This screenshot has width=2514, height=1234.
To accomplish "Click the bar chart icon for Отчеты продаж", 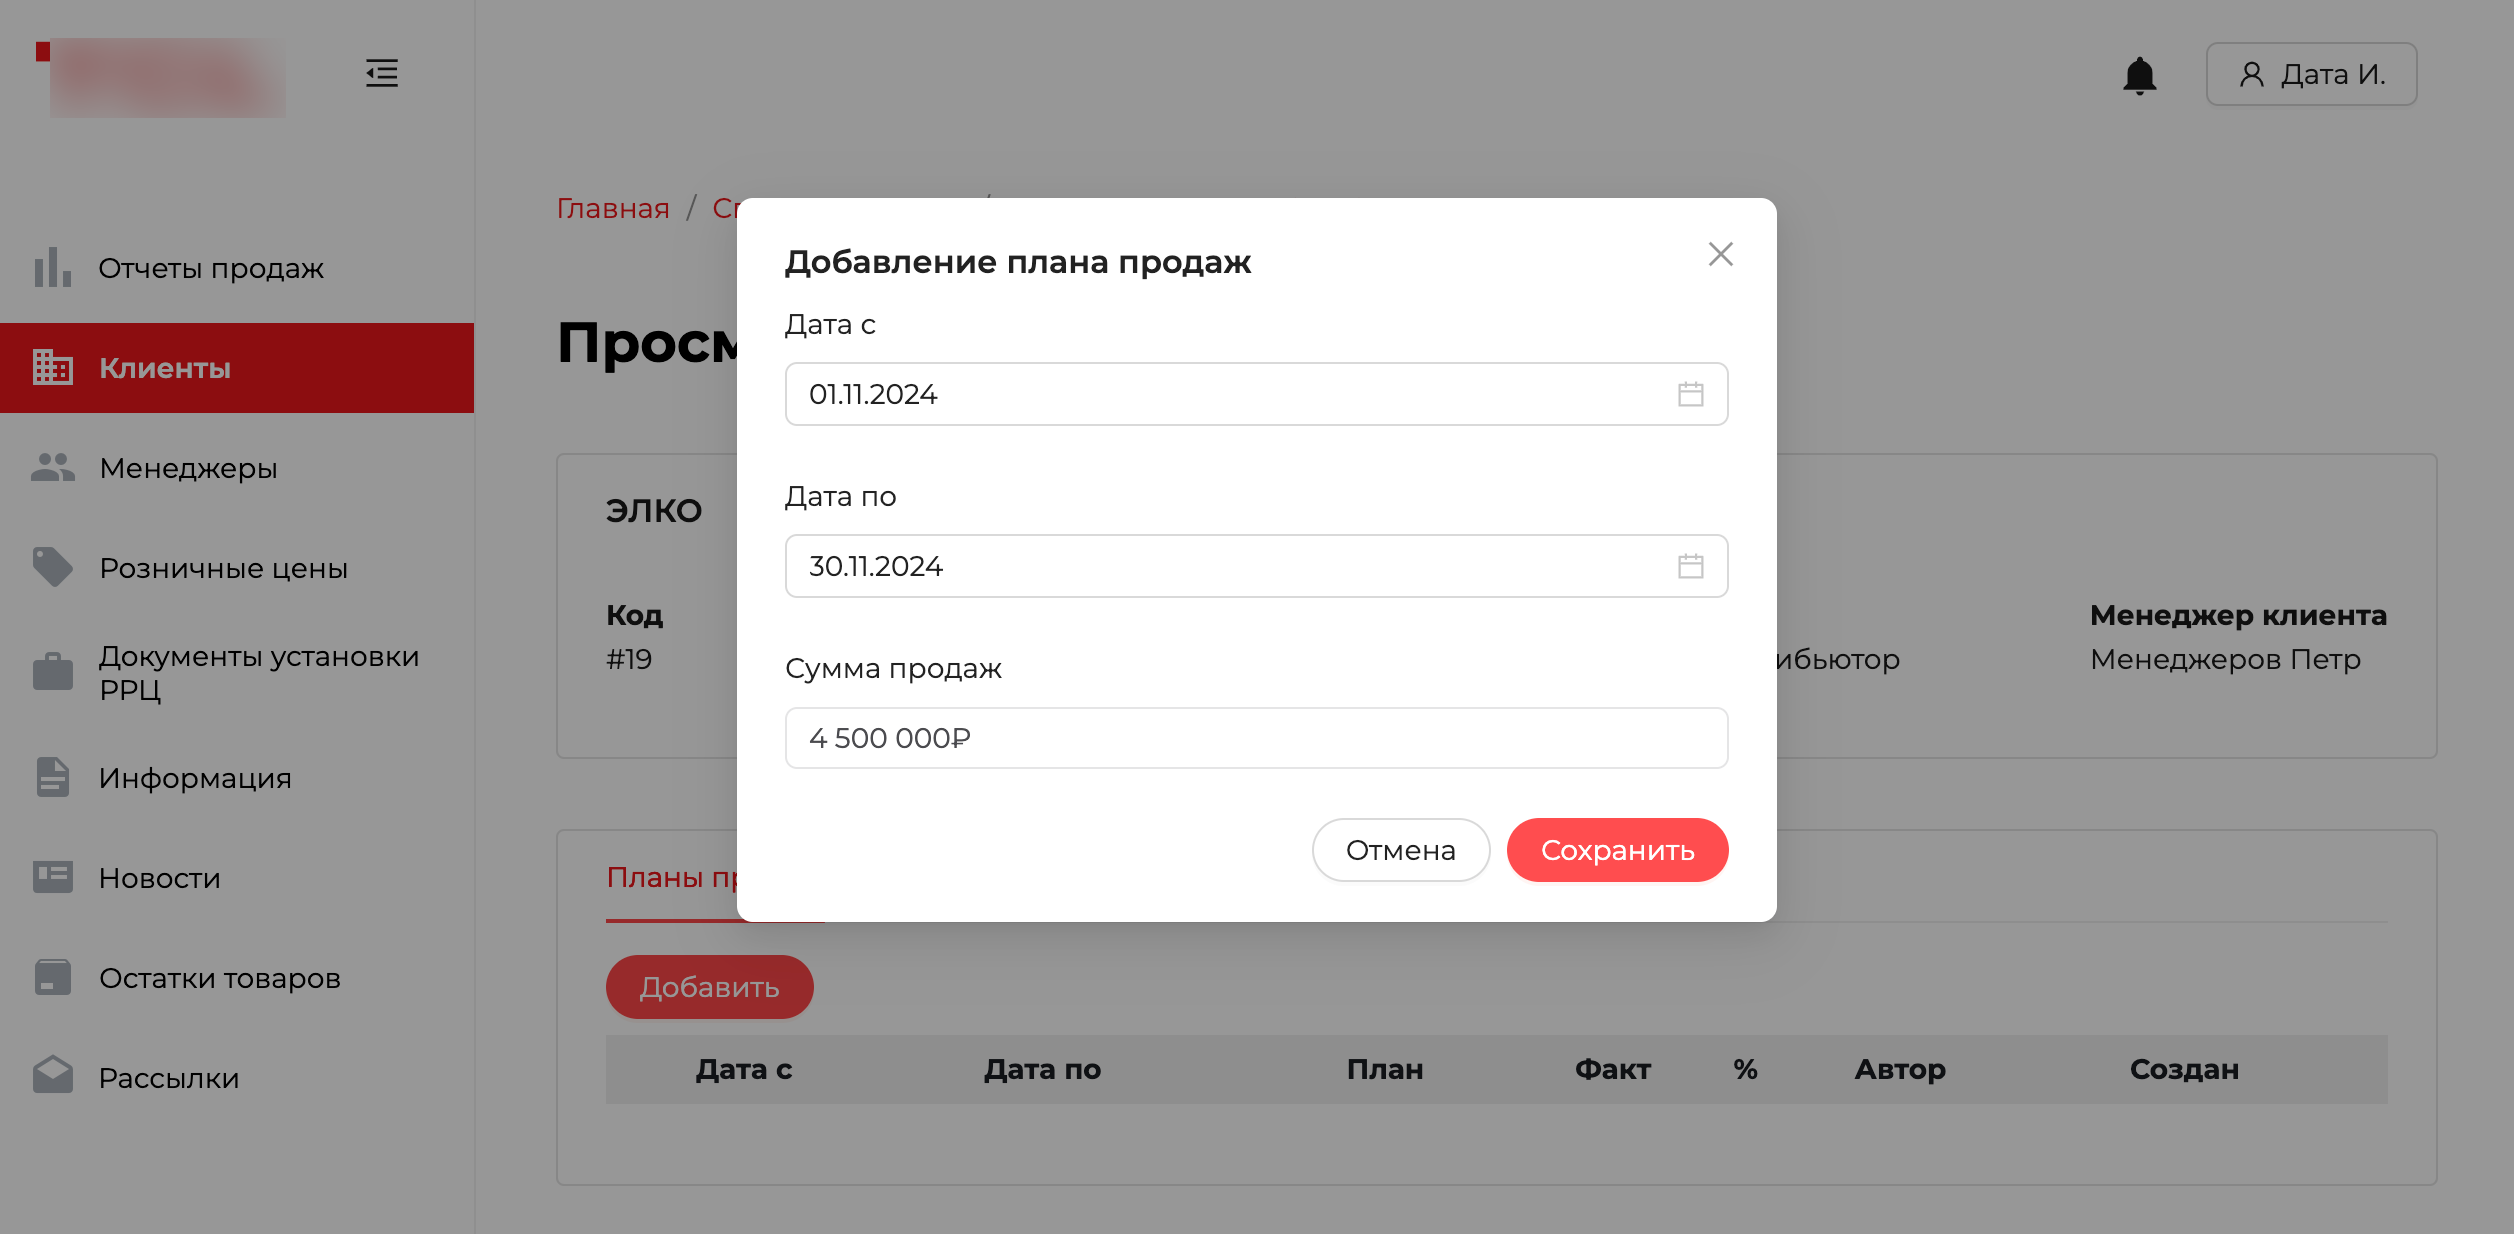I will (52, 268).
